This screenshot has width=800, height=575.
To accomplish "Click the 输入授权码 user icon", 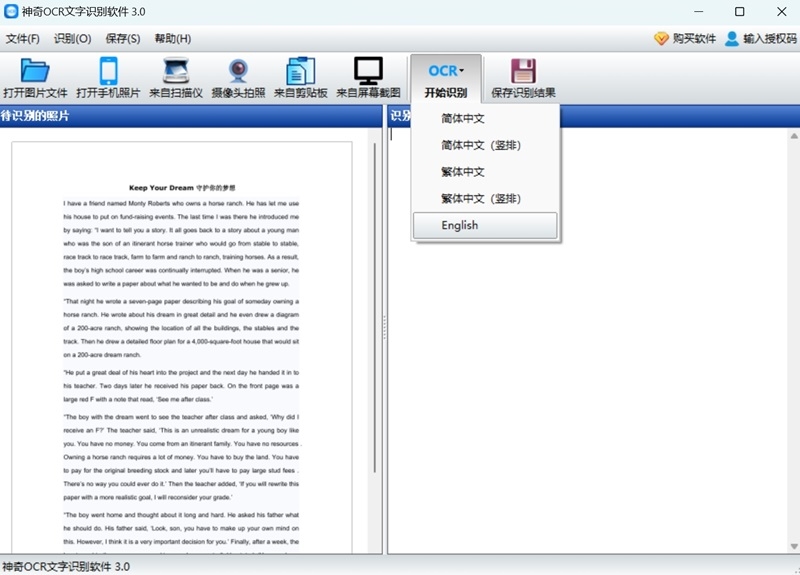I will click(x=732, y=39).
